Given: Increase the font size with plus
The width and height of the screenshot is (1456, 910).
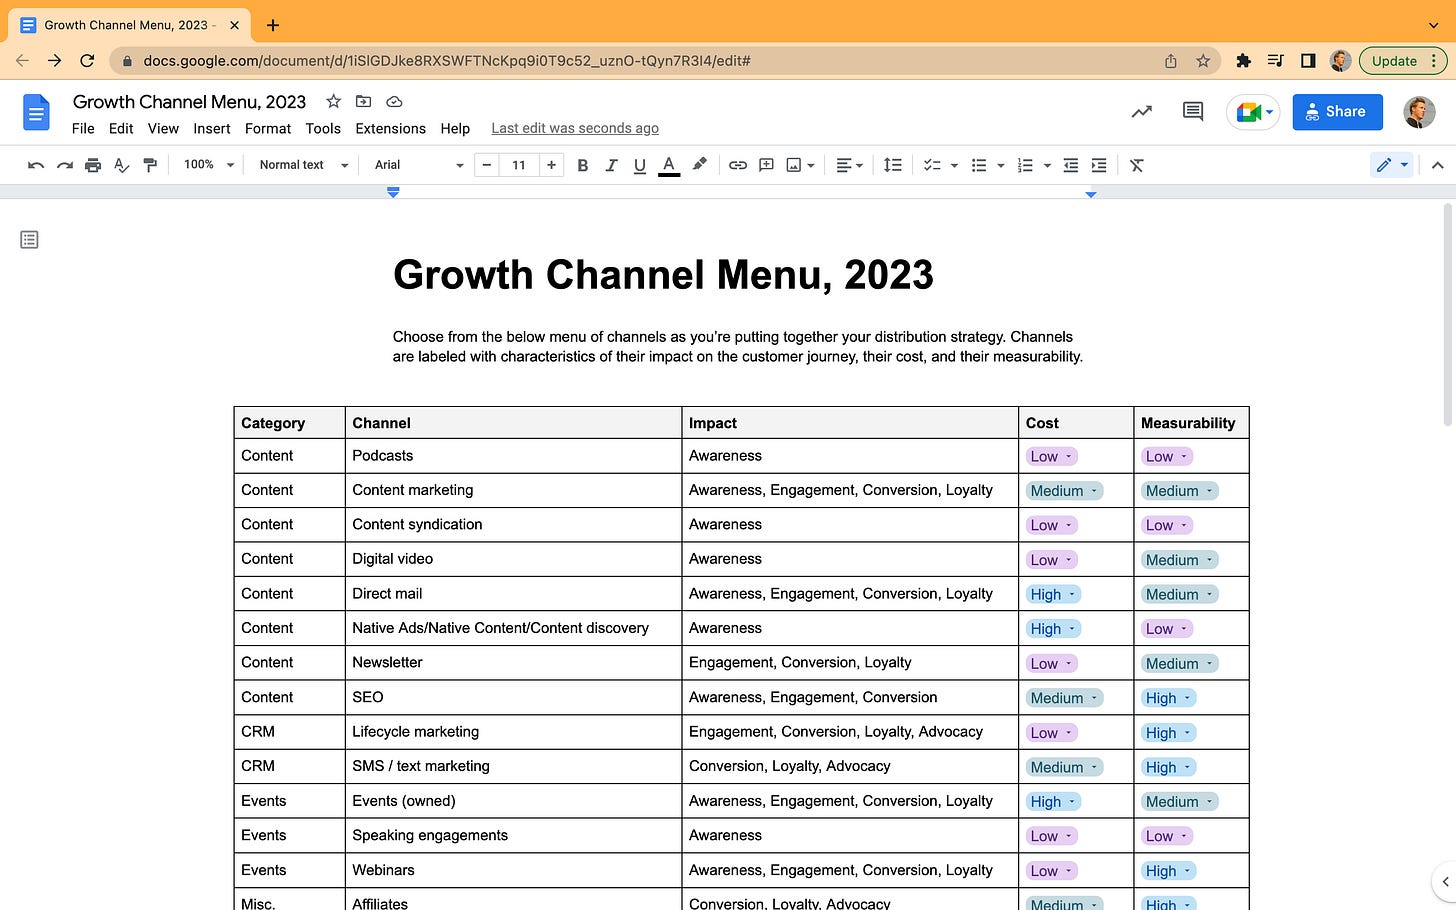Looking at the screenshot, I should (551, 165).
